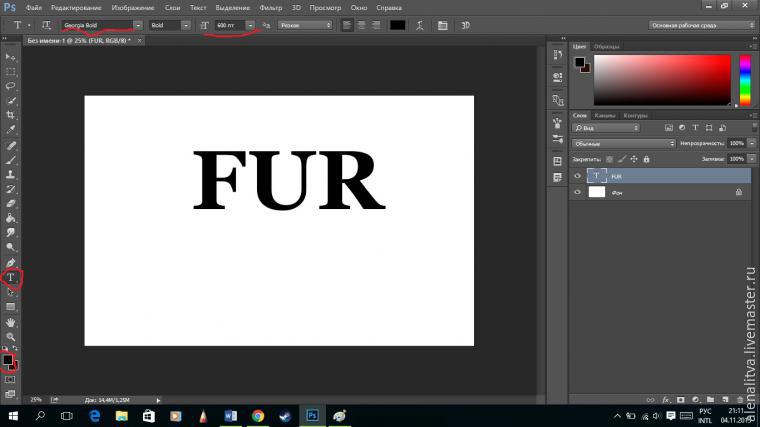Open the Фильтр menu
This screenshot has width=760, height=427.
pyautogui.click(x=271, y=8)
